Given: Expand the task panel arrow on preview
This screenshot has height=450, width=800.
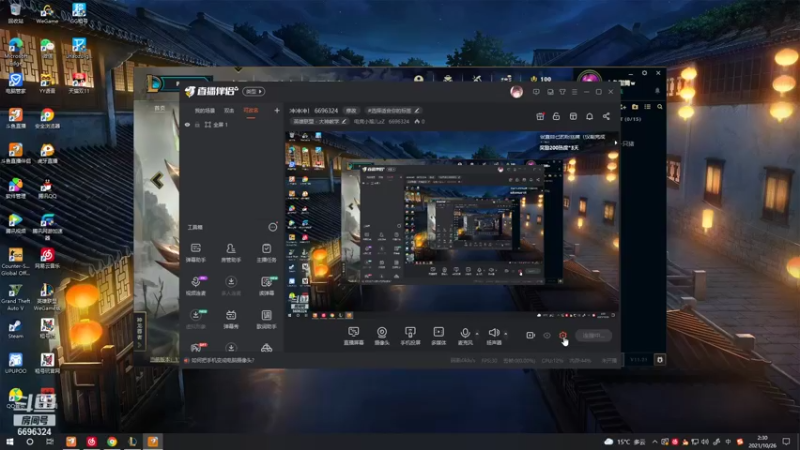Looking at the screenshot, I should click(616, 143).
